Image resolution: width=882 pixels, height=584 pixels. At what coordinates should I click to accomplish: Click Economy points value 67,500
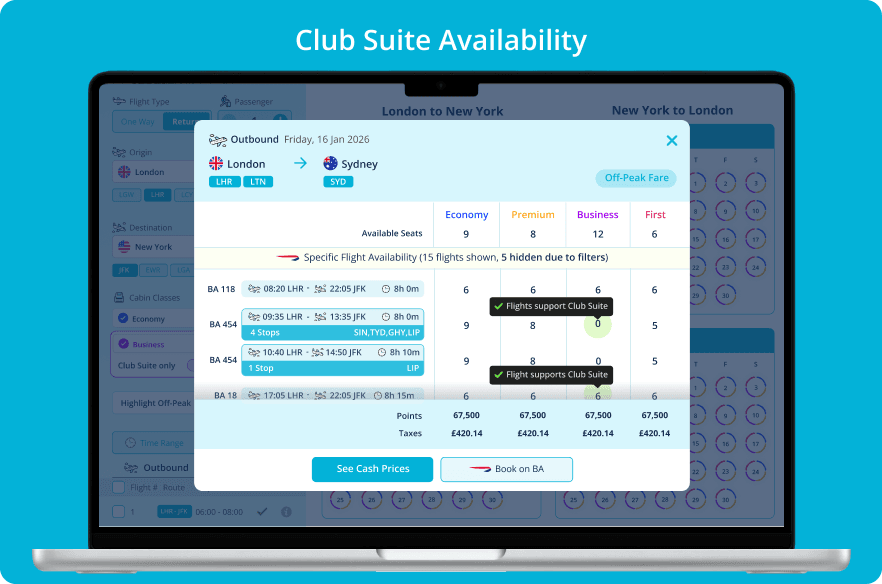[466, 415]
